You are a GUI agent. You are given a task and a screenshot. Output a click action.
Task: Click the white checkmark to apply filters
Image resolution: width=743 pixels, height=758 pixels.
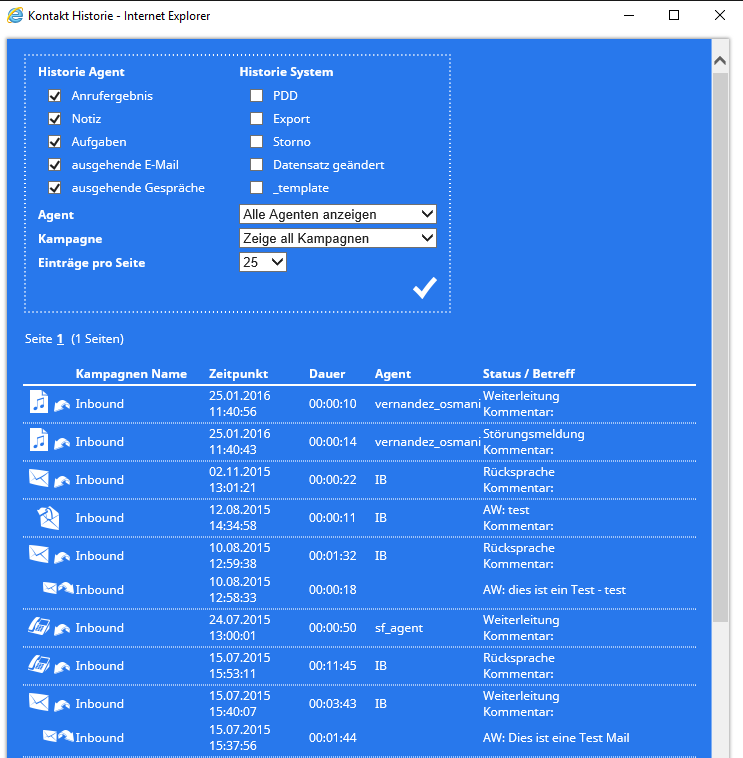click(x=425, y=288)
